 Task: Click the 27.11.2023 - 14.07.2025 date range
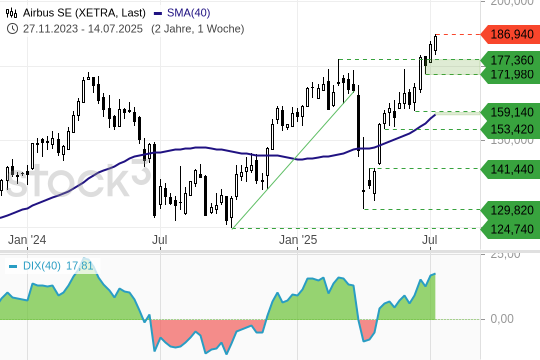pos(83,29)
